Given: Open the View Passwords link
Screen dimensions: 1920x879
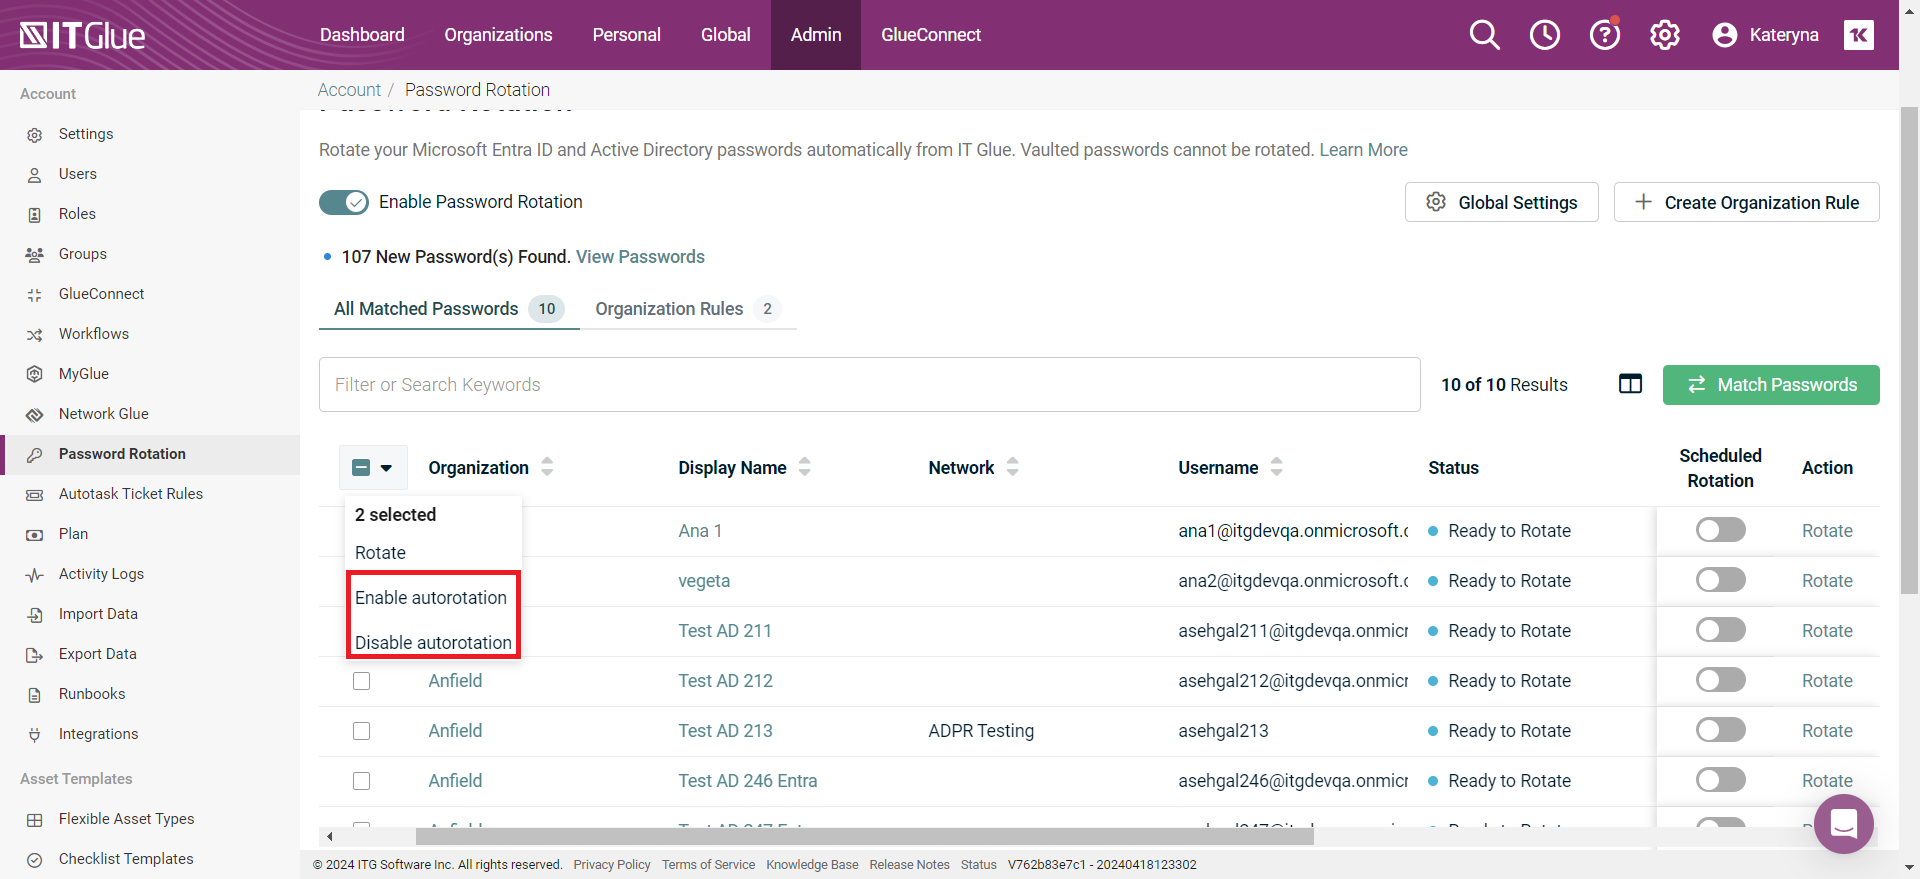Looking at the screenshot, I should tap(640, 257).
